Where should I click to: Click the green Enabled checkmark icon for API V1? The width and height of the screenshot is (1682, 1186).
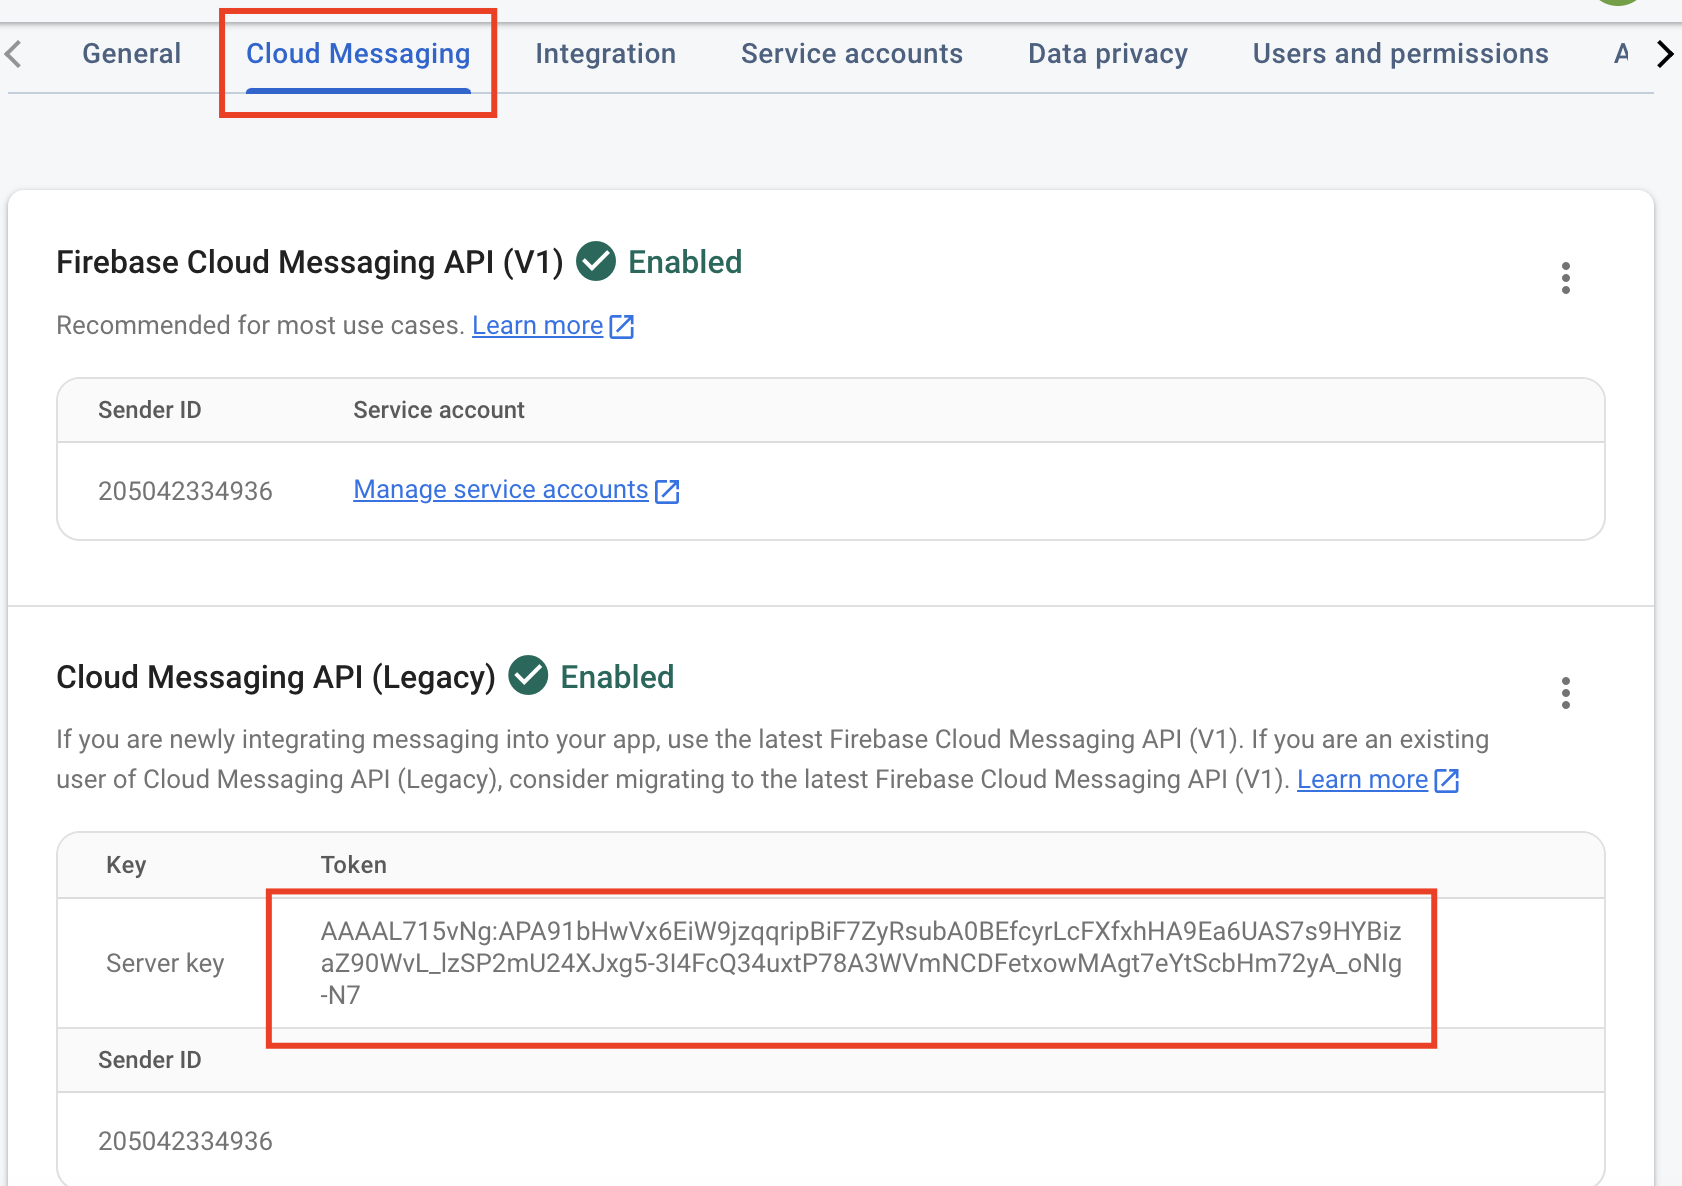(x=595, y=262)
